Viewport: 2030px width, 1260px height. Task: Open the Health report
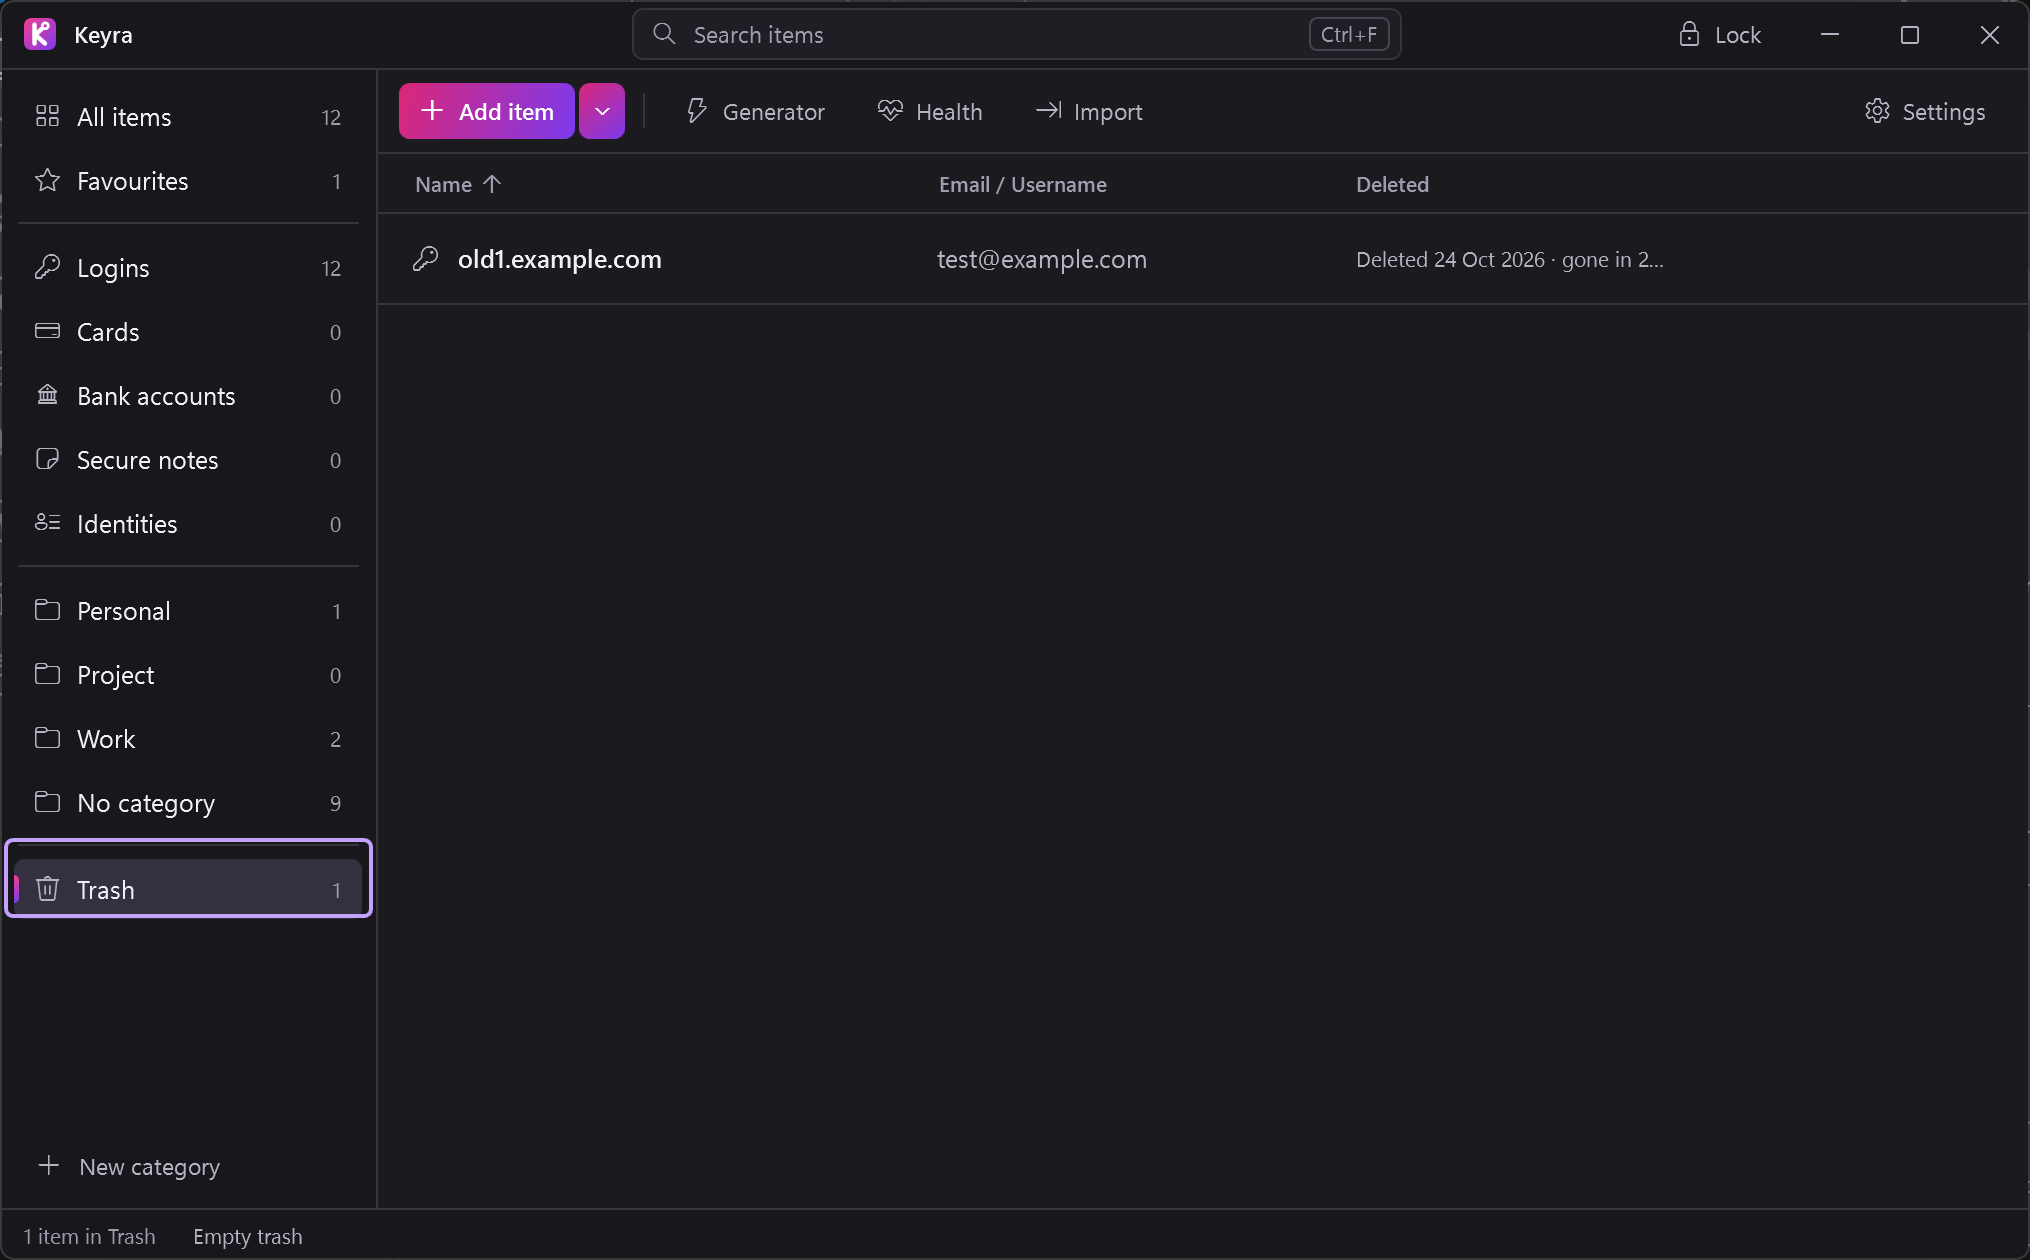930,112
